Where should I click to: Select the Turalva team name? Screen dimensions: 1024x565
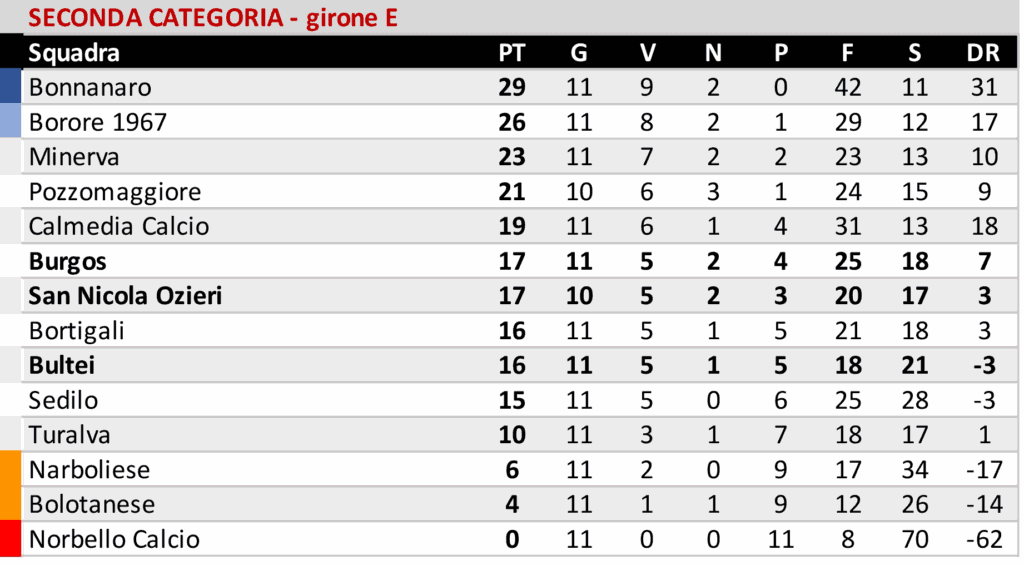pyautogui.click(x=70, y=436)
